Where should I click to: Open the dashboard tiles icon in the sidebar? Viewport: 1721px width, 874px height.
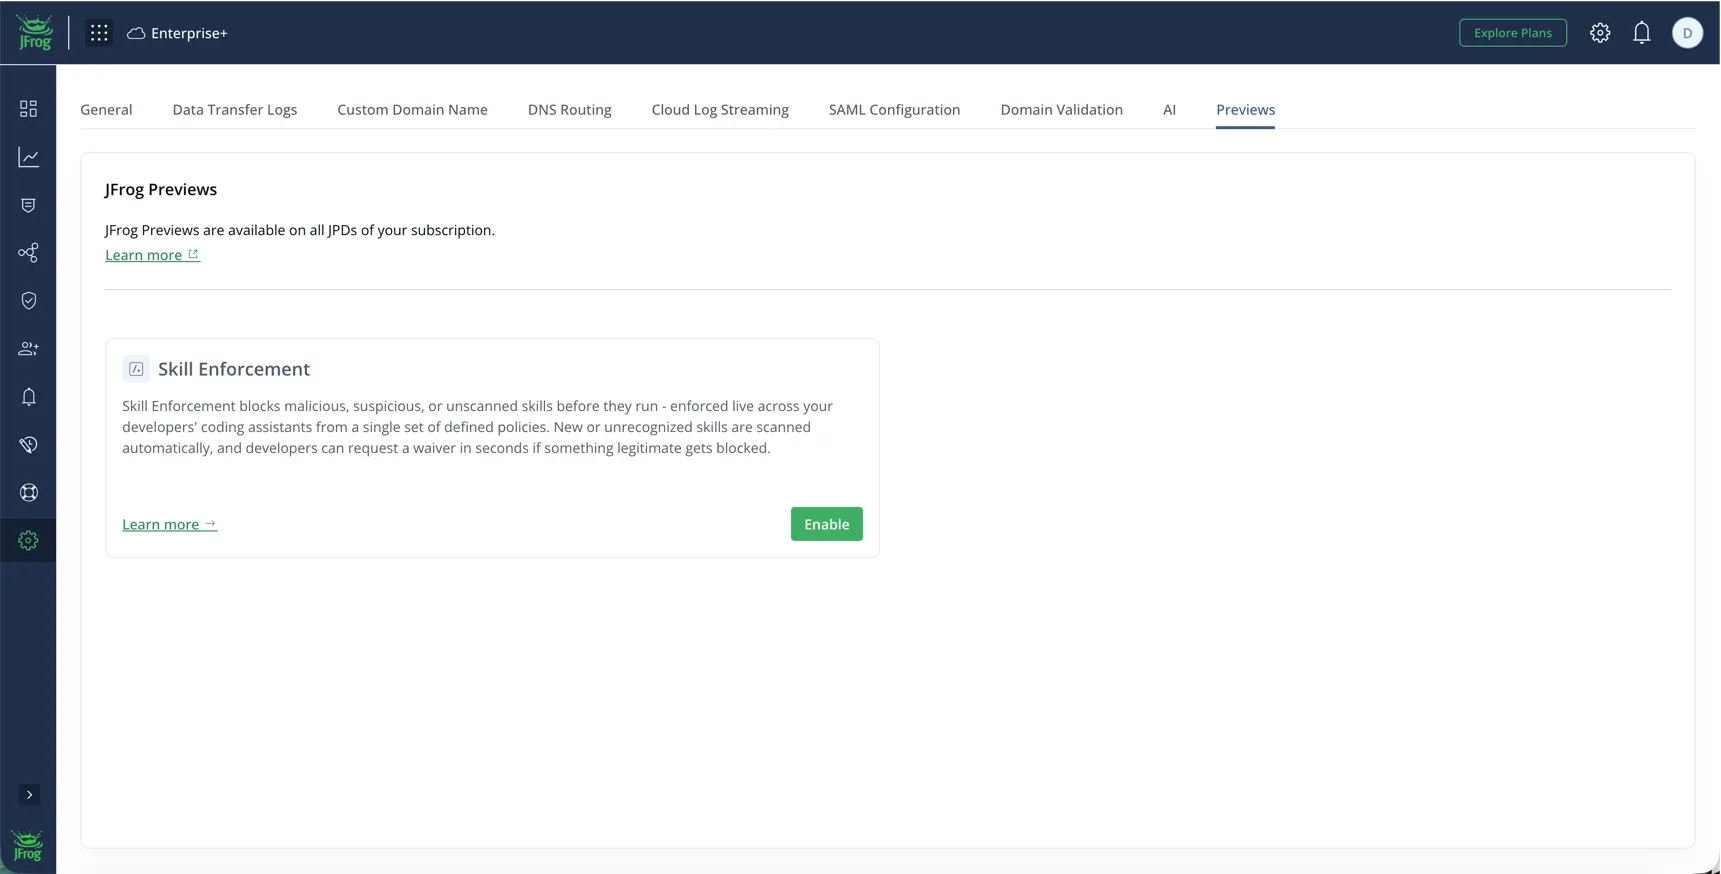pyautogui.click(x=28, y=109)
